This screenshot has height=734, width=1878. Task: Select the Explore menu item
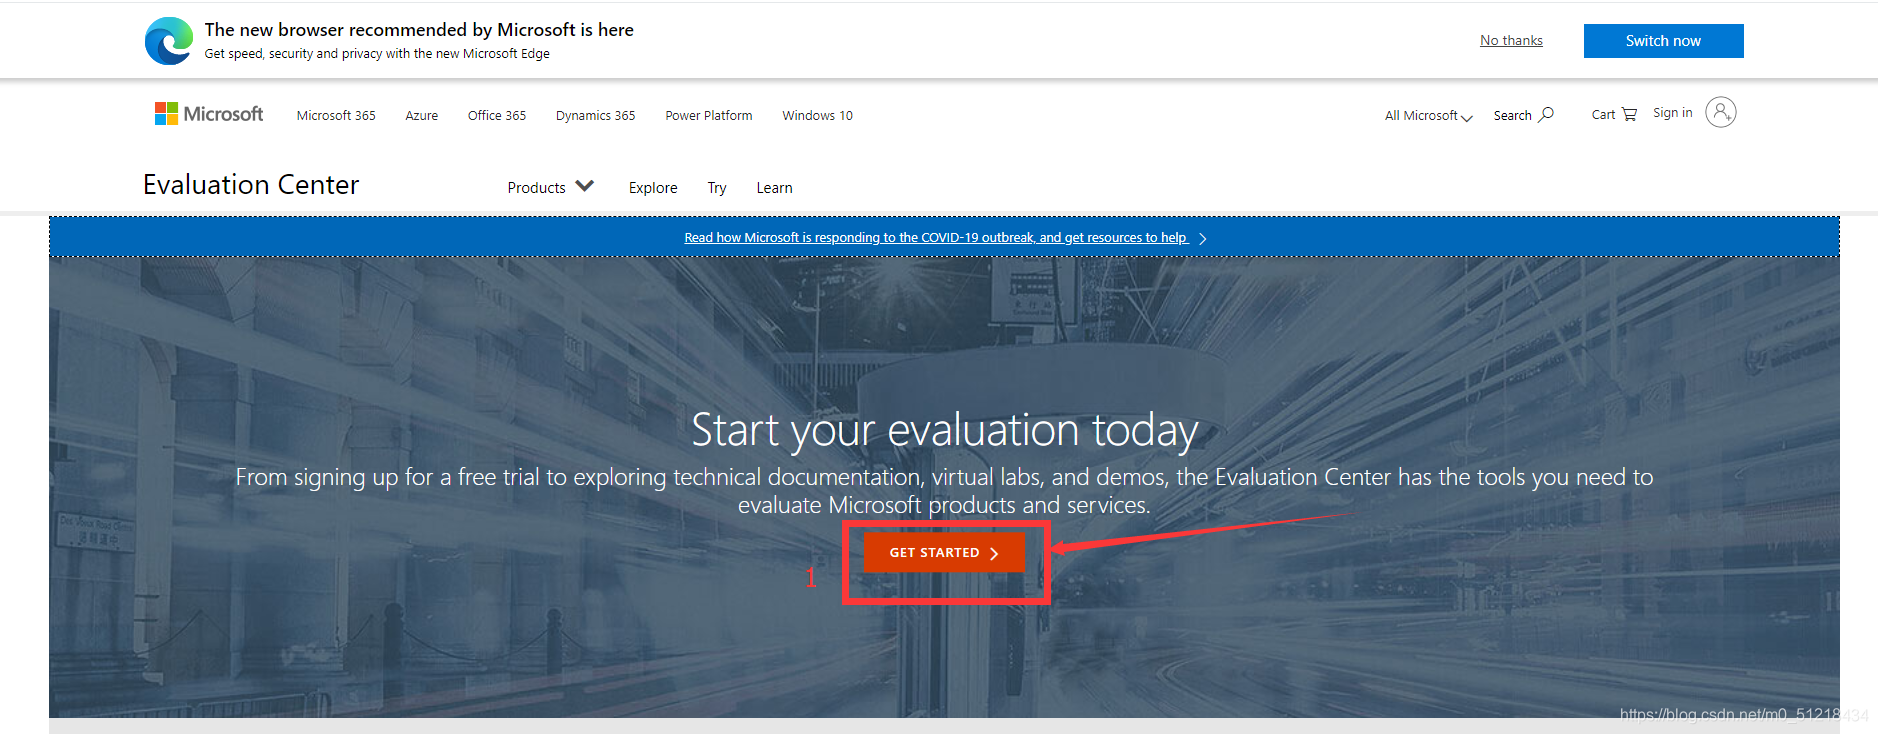(653, 188)
